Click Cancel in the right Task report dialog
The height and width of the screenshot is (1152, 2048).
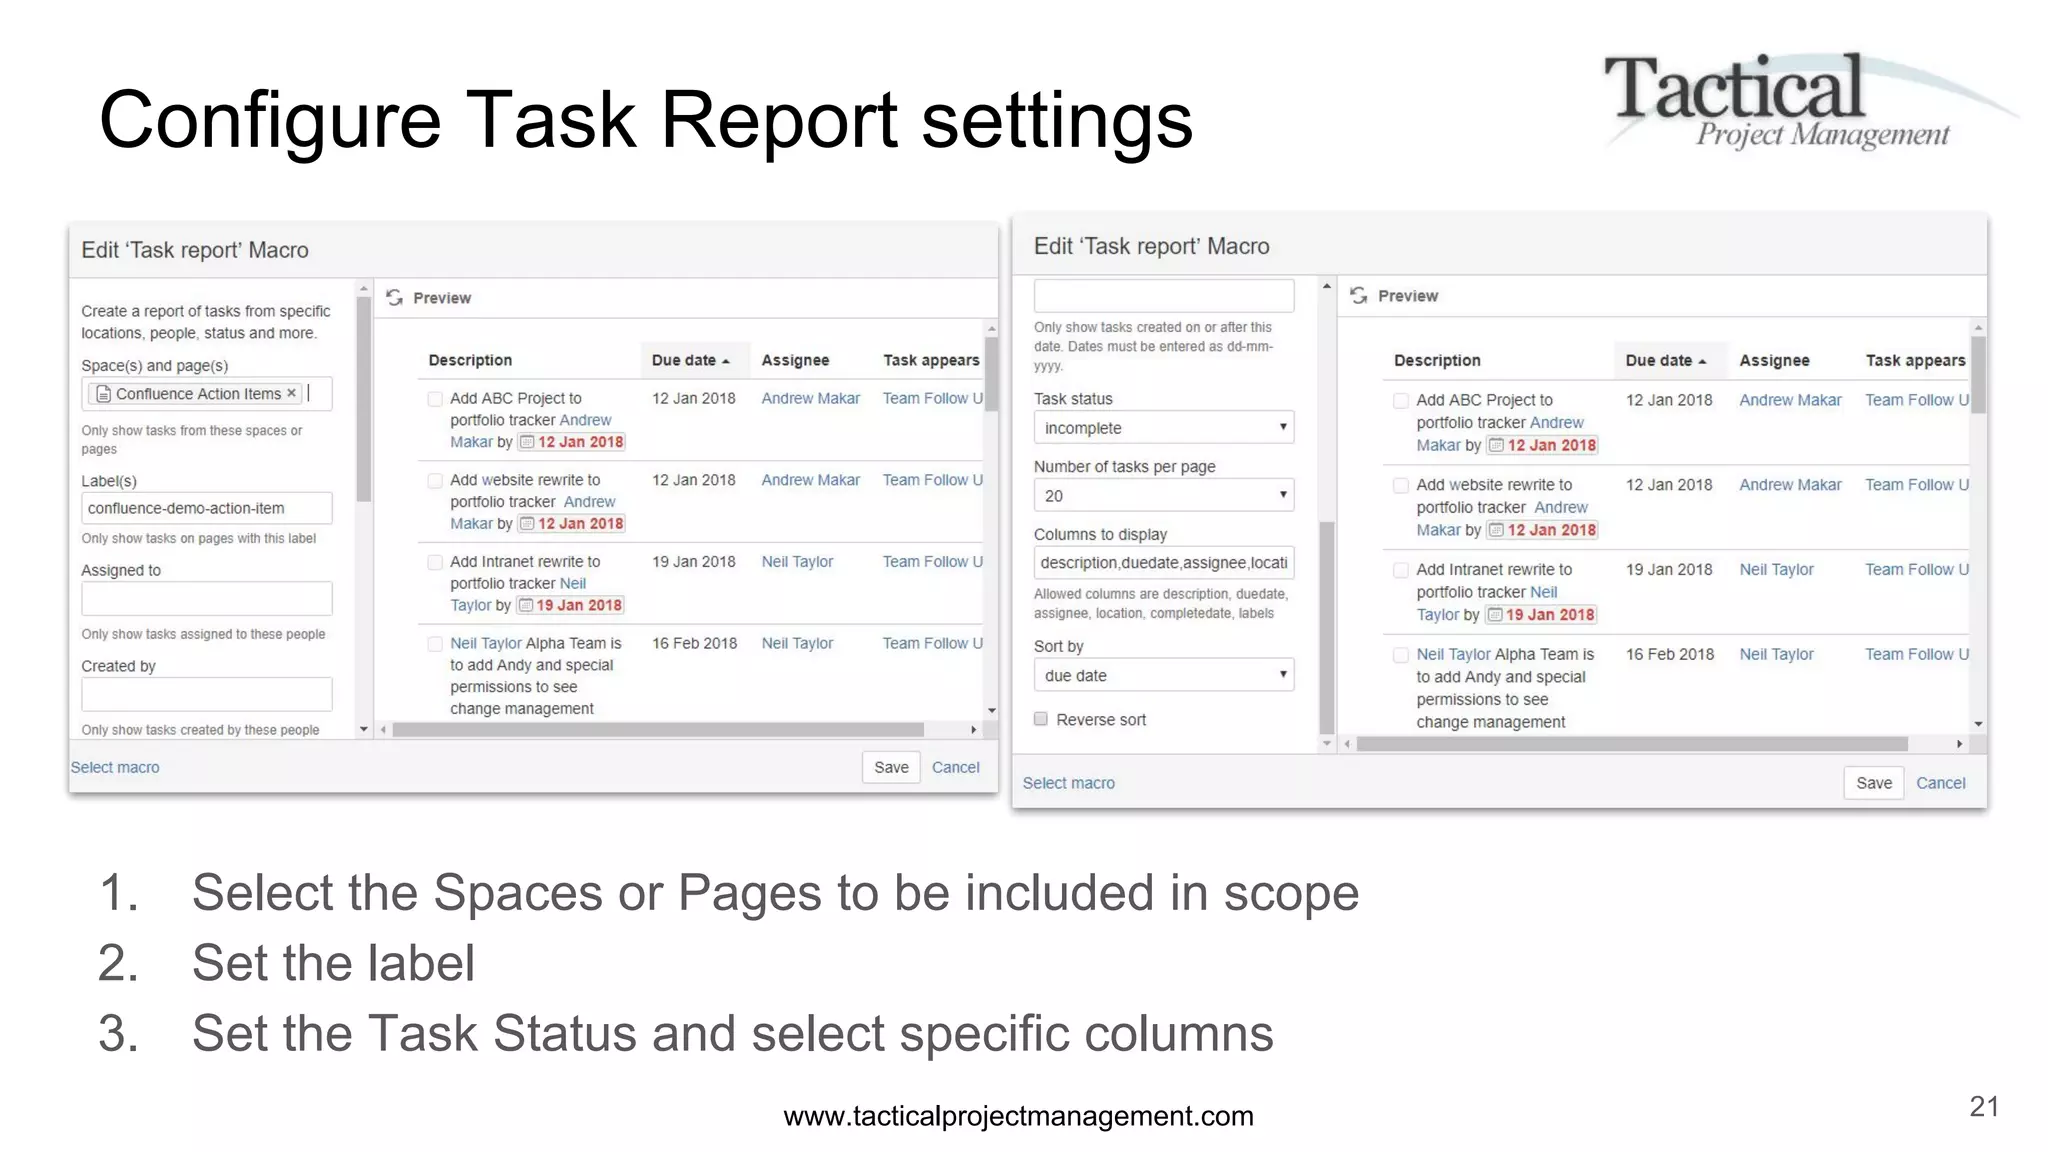pyautogui.click(x=1941, y=783)
